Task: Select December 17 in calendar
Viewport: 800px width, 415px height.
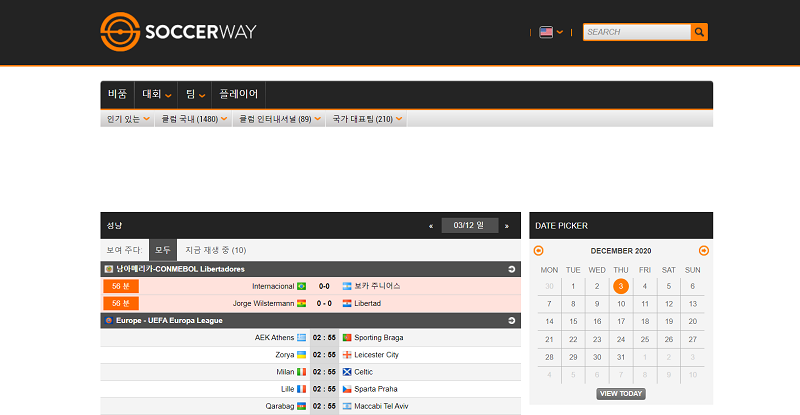Action: tap(621, 322)
